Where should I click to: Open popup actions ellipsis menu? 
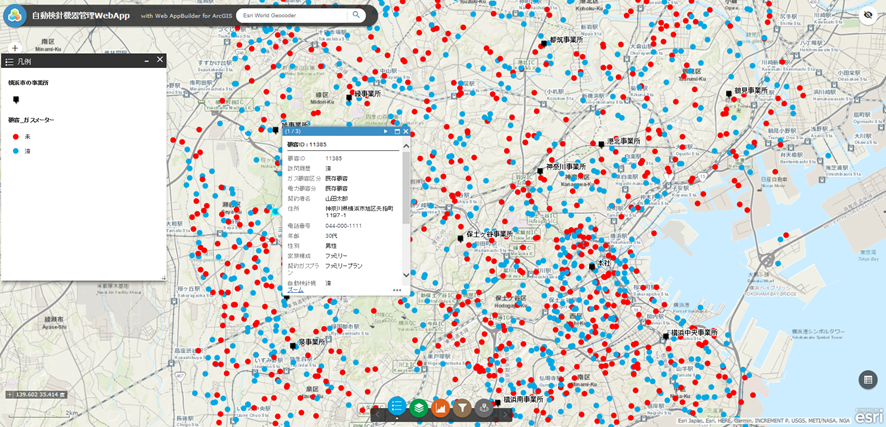coord(397,290)
